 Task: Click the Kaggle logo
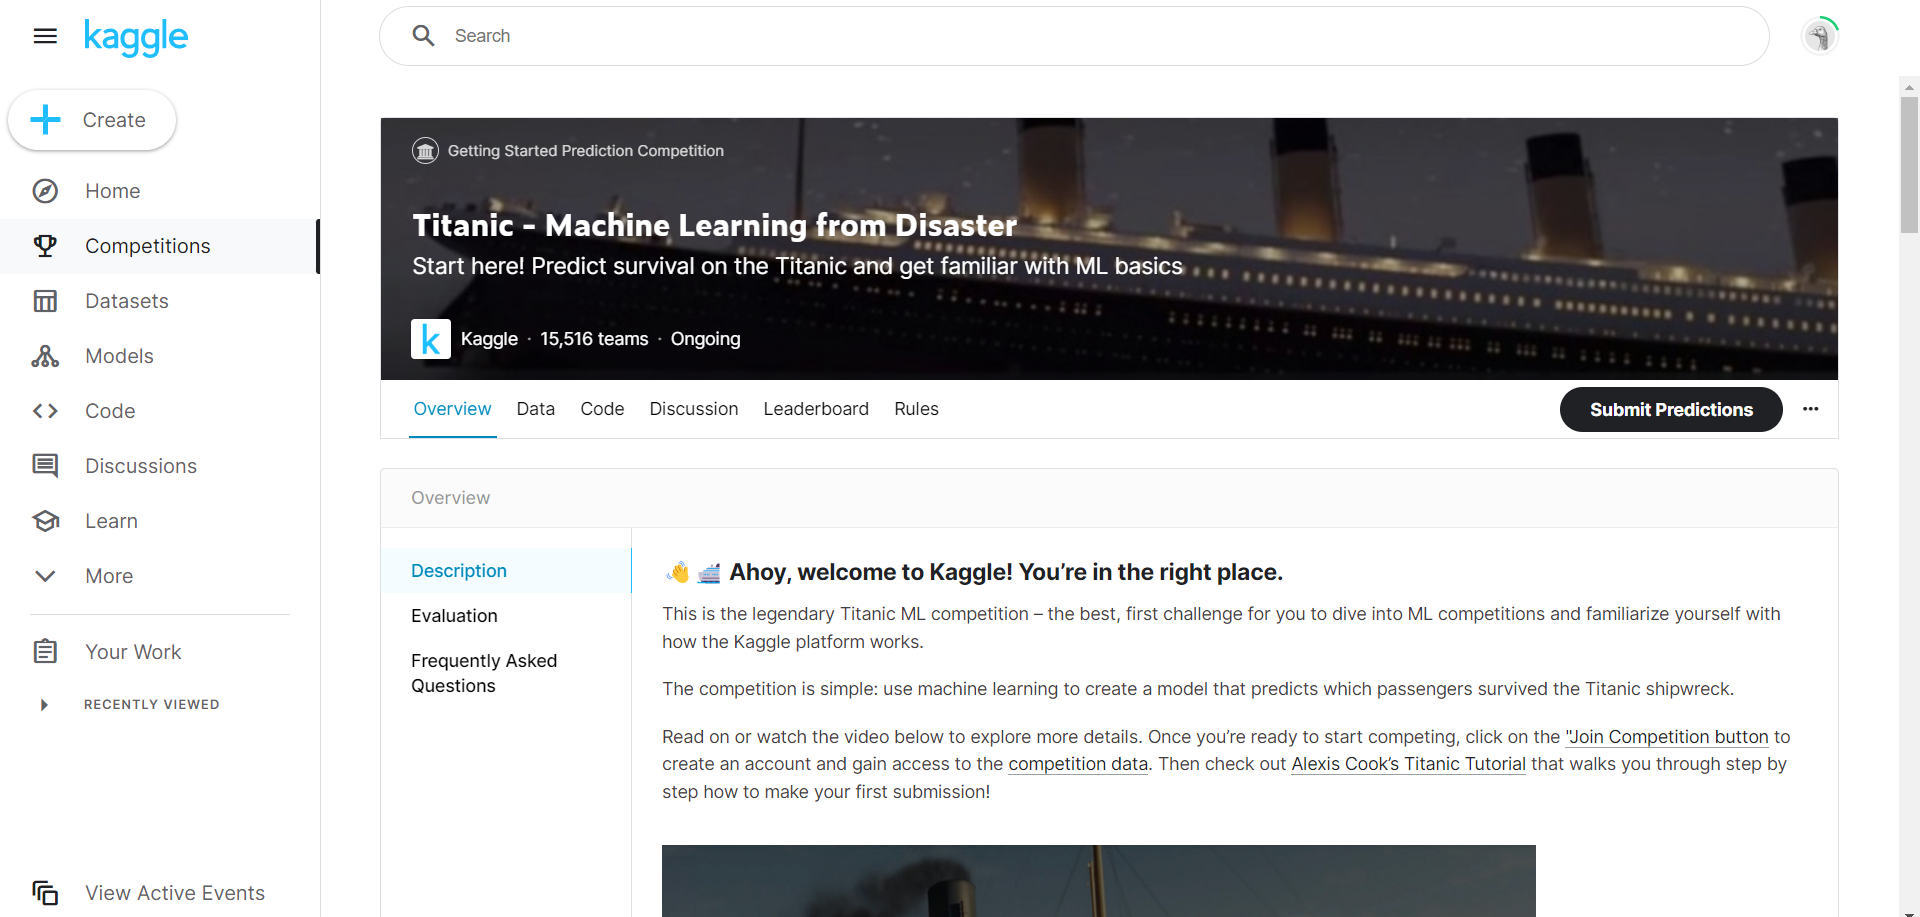(136, 37)
